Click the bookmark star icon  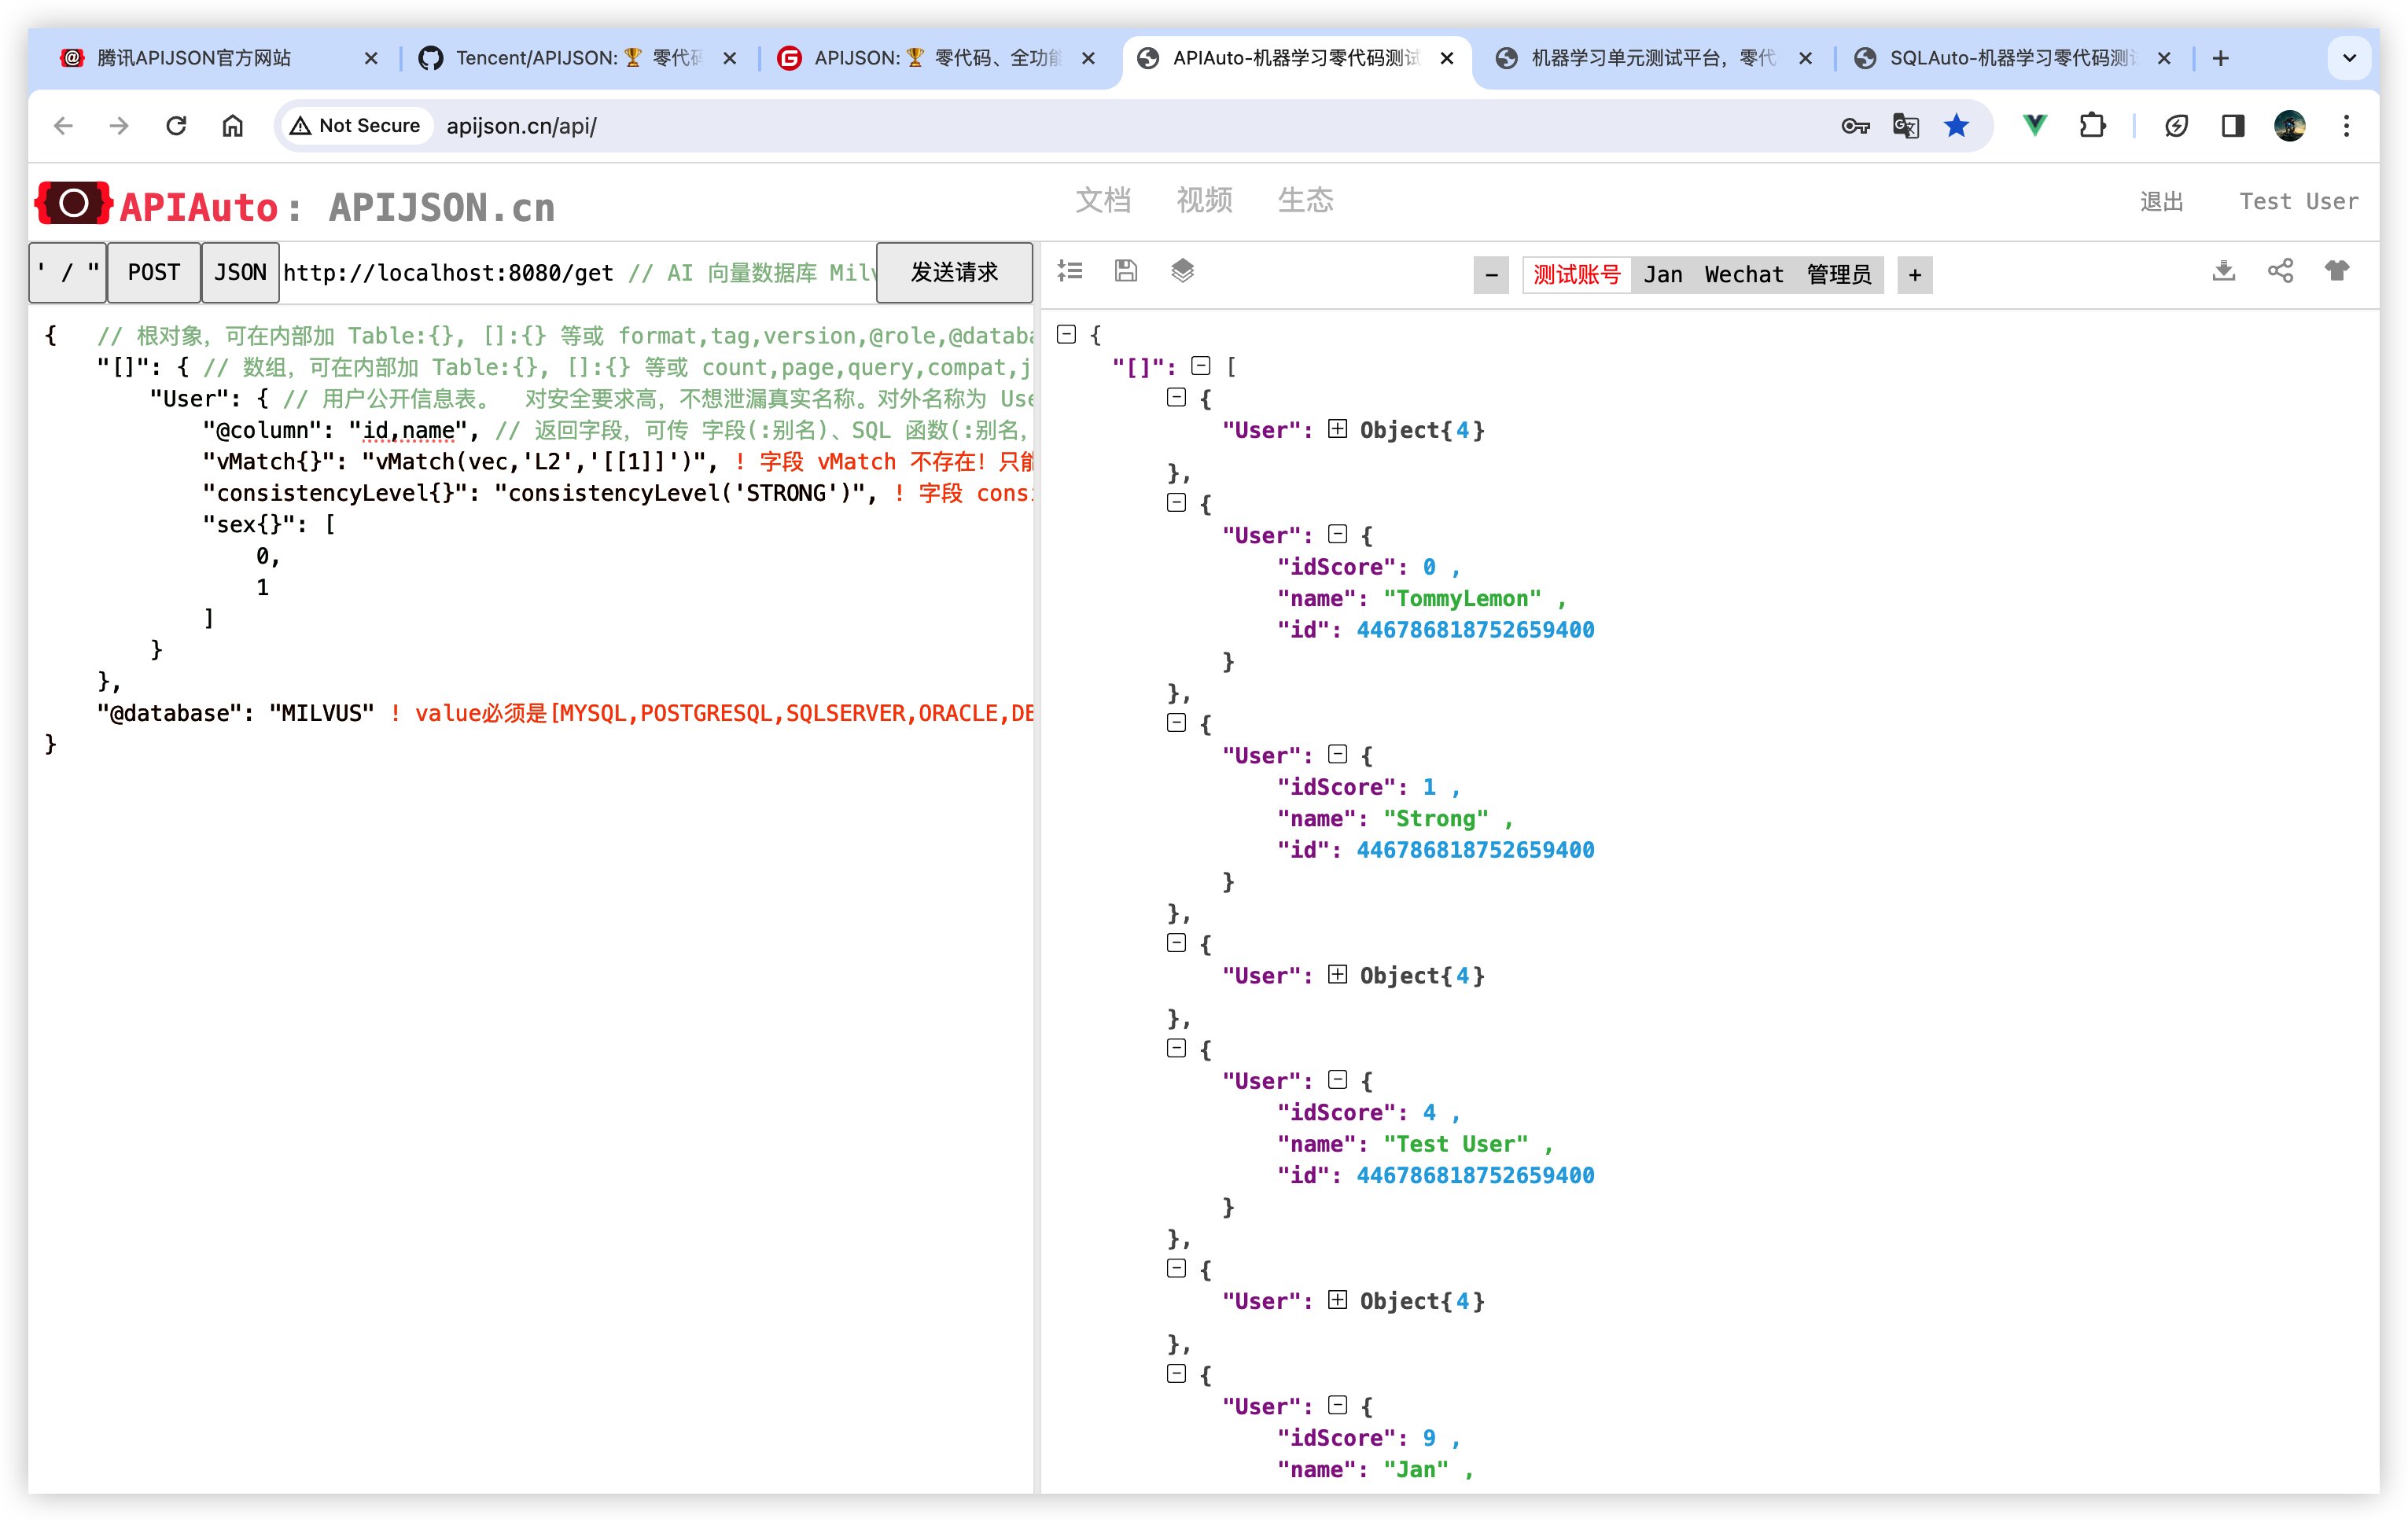click(1956, 126)
